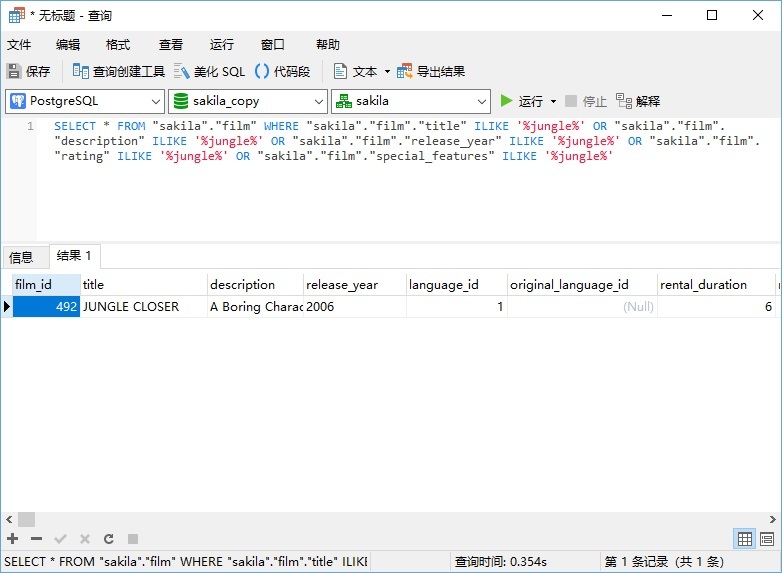Select the JUNGLE CLOSER title cell

coord(144,307)
